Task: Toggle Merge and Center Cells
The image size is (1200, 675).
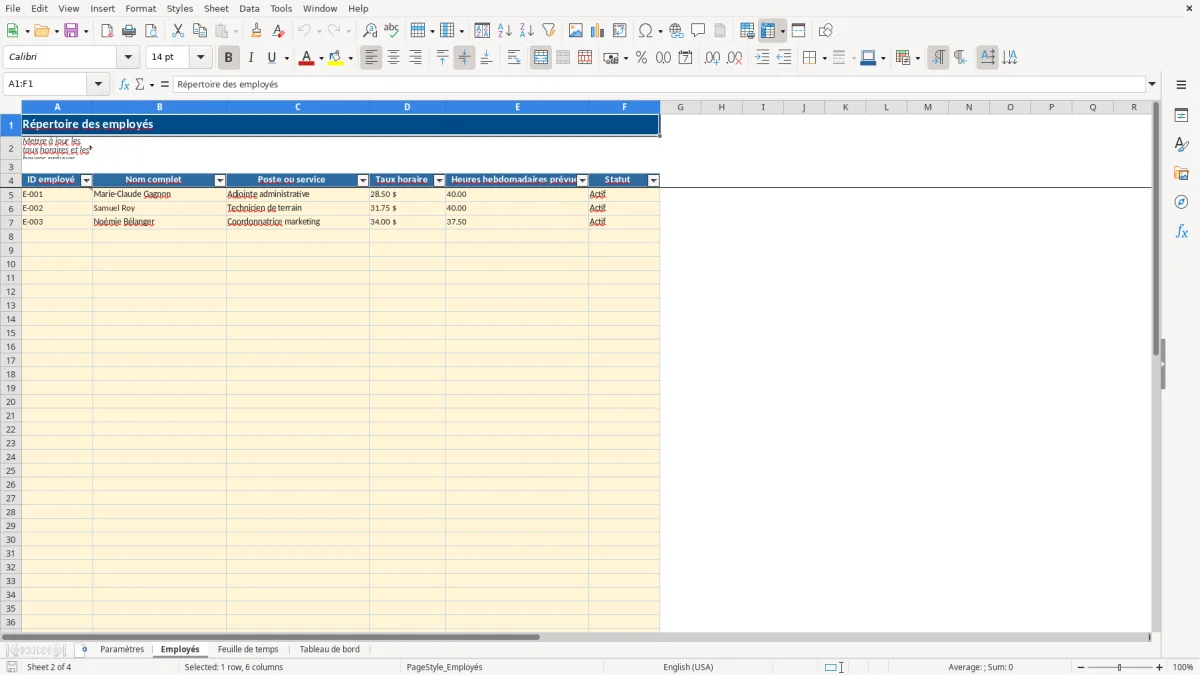Action: [541, 58]
